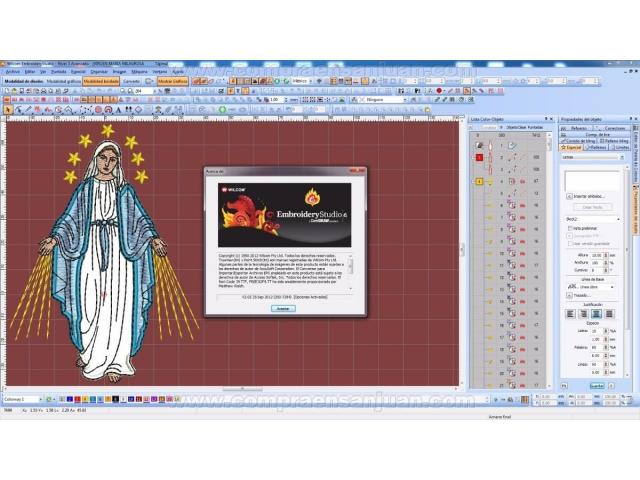Toggle Vista preliminar checkbox
This screenshot has height=480, width=640.
(x=570, y=228)
